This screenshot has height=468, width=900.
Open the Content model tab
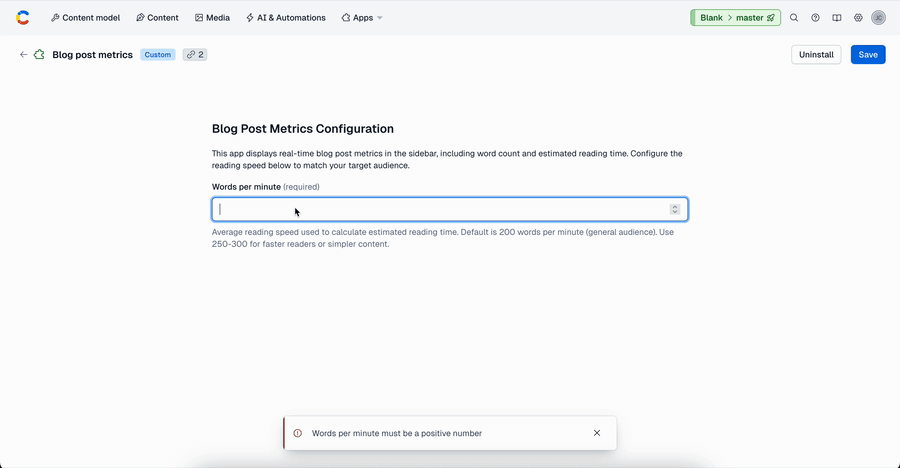coord(85,18)
